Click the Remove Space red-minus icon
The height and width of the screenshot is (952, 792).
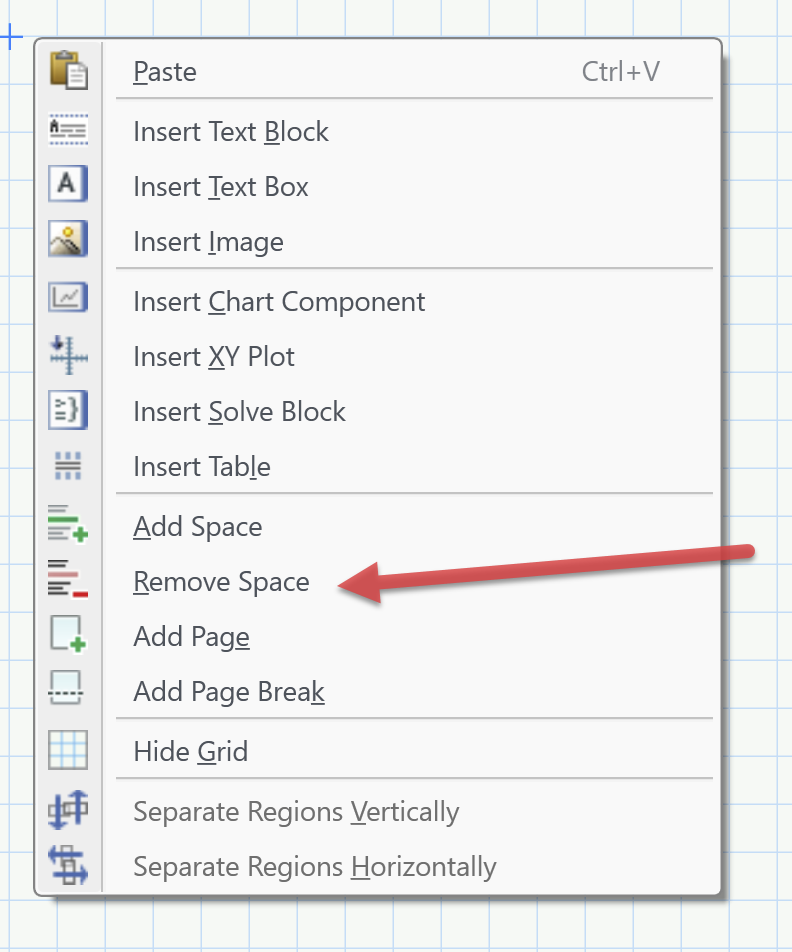pyautogui.click(x=68, y=580)
